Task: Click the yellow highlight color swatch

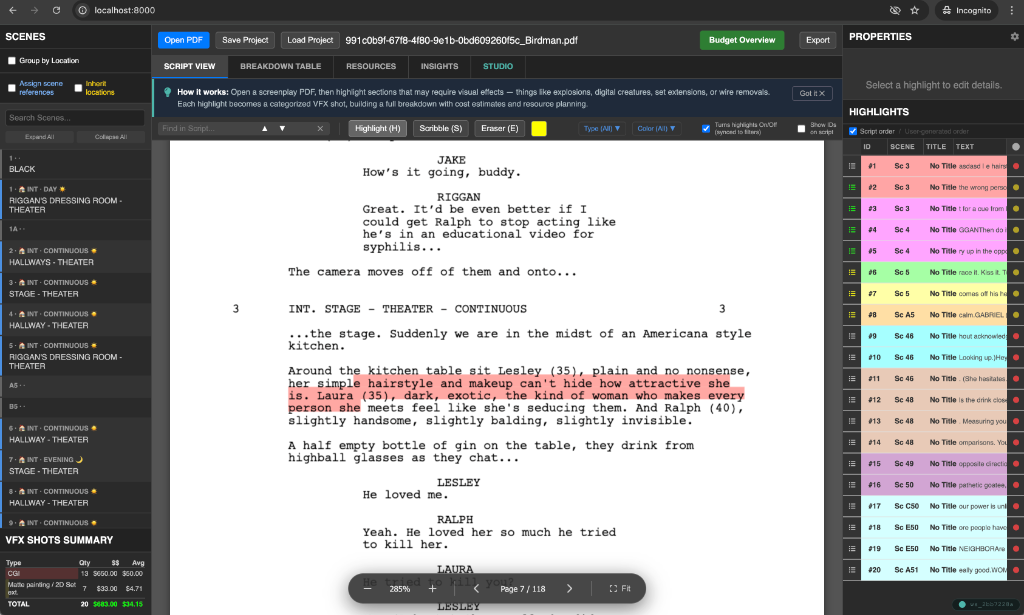Action: click(x=538, y=128)
